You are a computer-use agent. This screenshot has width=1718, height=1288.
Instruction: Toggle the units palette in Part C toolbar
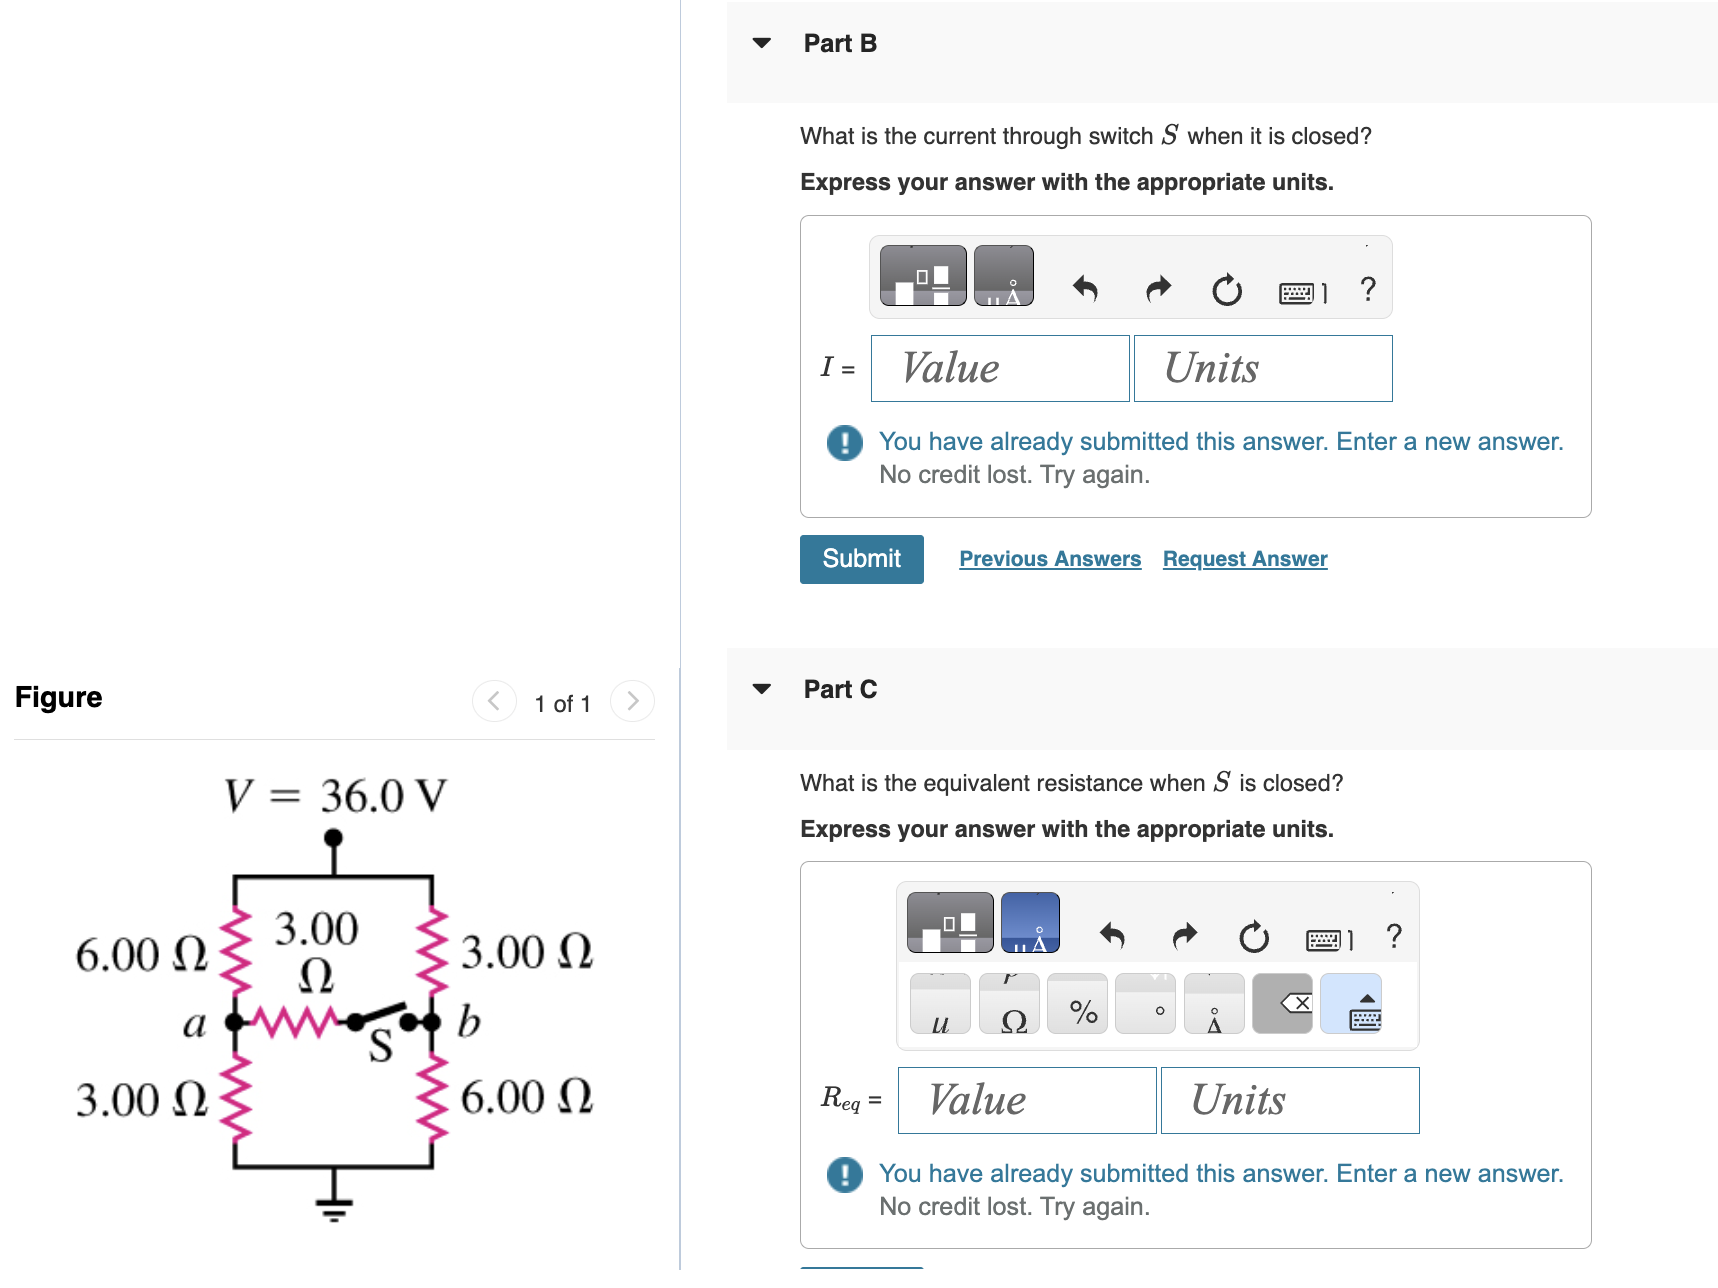[1029, 922]
